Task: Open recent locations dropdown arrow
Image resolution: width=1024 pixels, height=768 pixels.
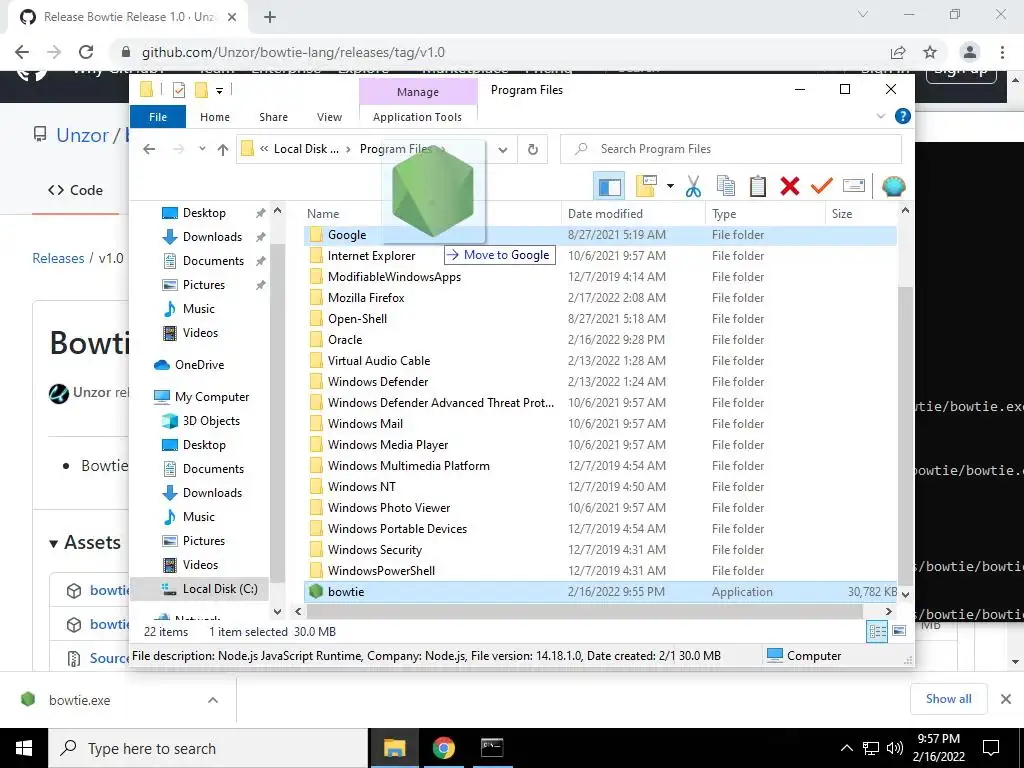Action: click(x=202, y=149)
